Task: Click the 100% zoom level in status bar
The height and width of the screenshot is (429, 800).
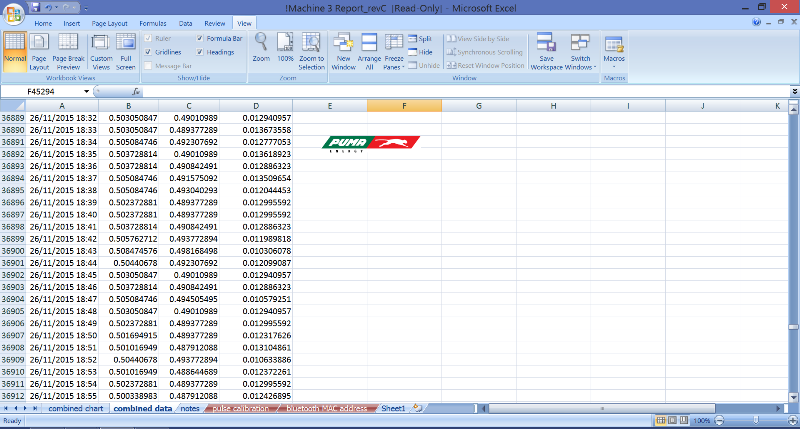Action: pyautogui.click(x=702, y=421)
